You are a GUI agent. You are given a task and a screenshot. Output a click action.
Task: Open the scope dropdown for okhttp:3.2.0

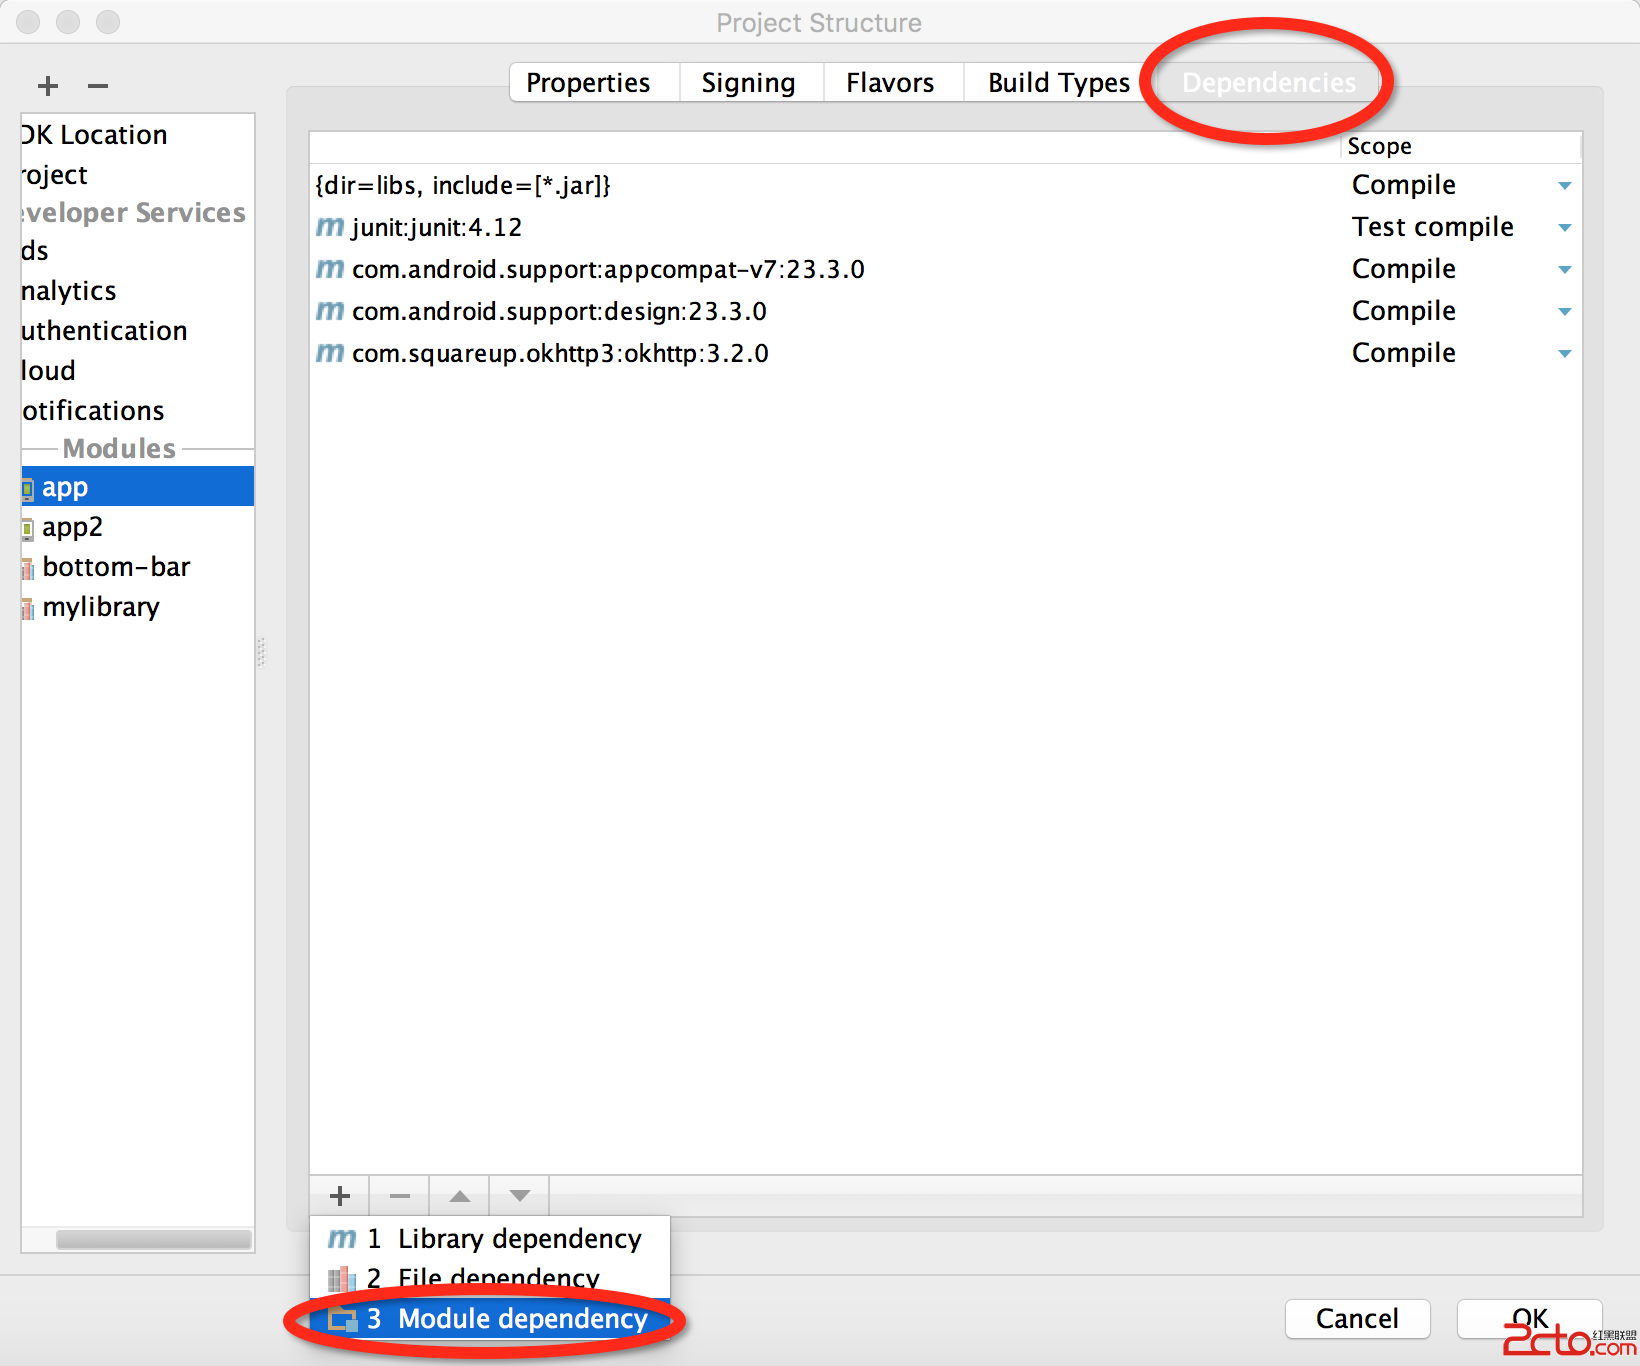1565,354
